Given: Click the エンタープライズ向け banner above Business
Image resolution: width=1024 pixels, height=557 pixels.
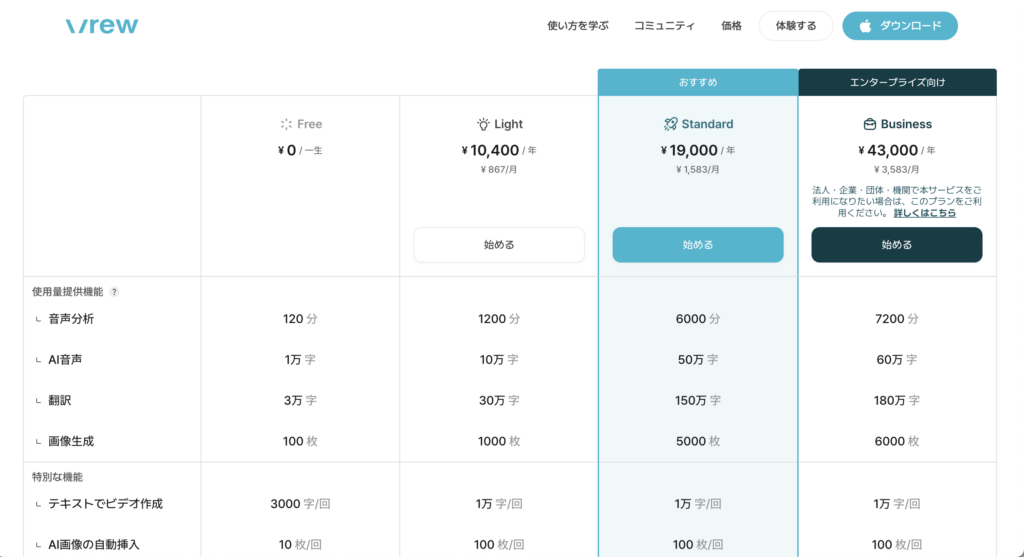Looking at the screenshot, I should 897,82.
